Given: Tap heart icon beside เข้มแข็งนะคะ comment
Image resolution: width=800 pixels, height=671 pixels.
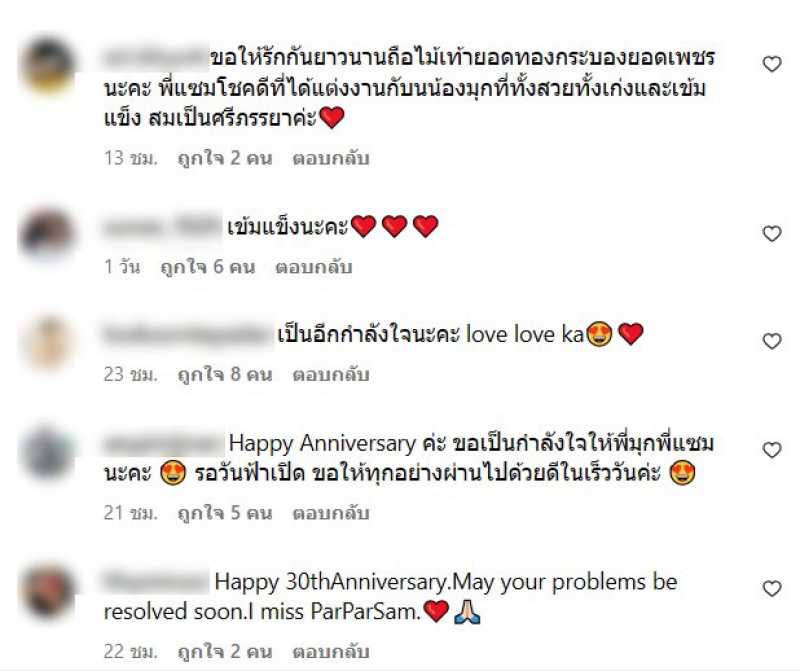Looking at the screenshot, I should pyautogui.click(x=772, y=233).
